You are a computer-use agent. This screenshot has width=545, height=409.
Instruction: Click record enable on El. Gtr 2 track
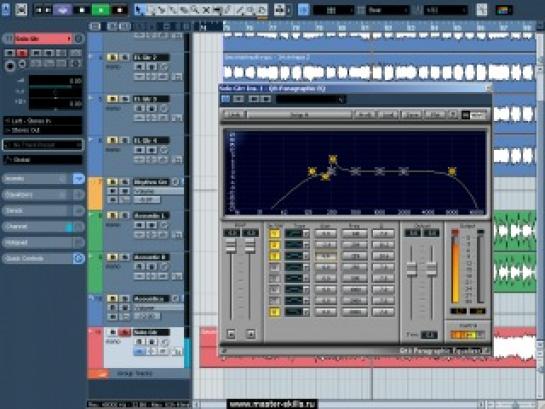(x=140, y=66)
